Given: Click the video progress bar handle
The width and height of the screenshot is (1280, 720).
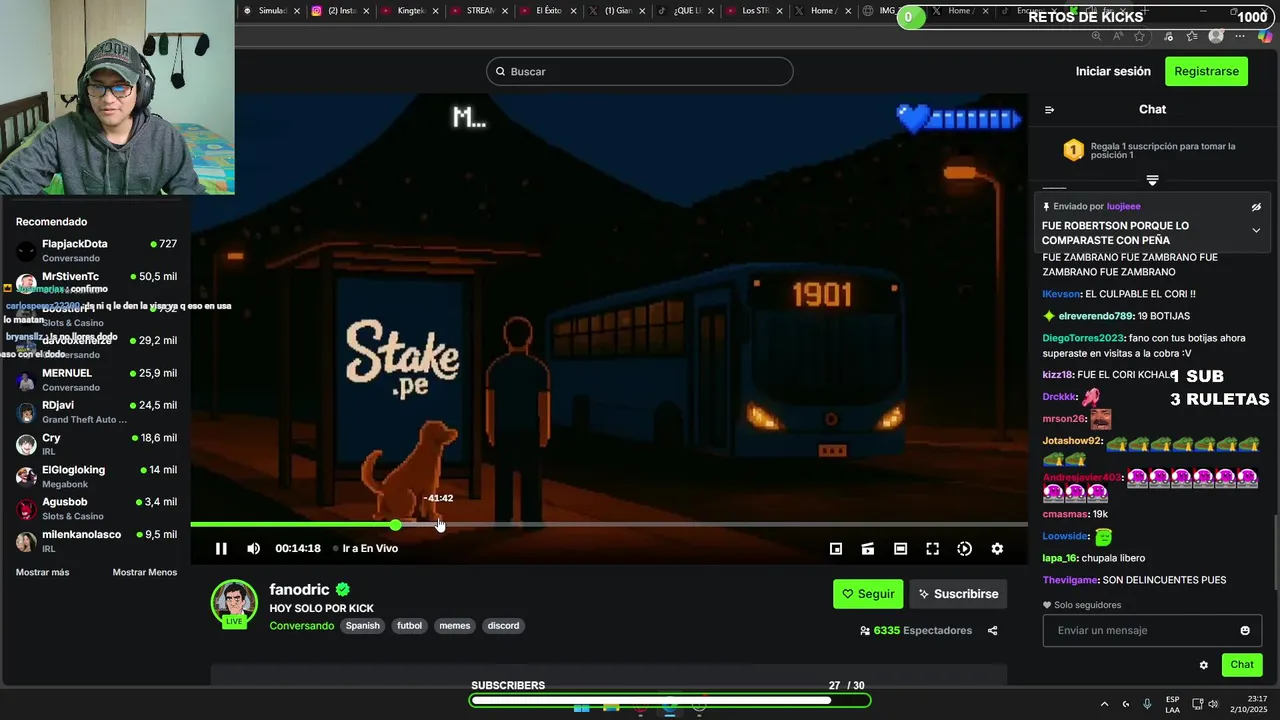Looking at the screenshot, I should (x=396, y=524).
